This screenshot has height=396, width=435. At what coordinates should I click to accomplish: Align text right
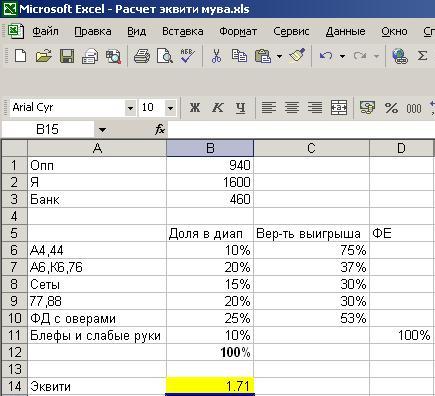pos(315,108)
